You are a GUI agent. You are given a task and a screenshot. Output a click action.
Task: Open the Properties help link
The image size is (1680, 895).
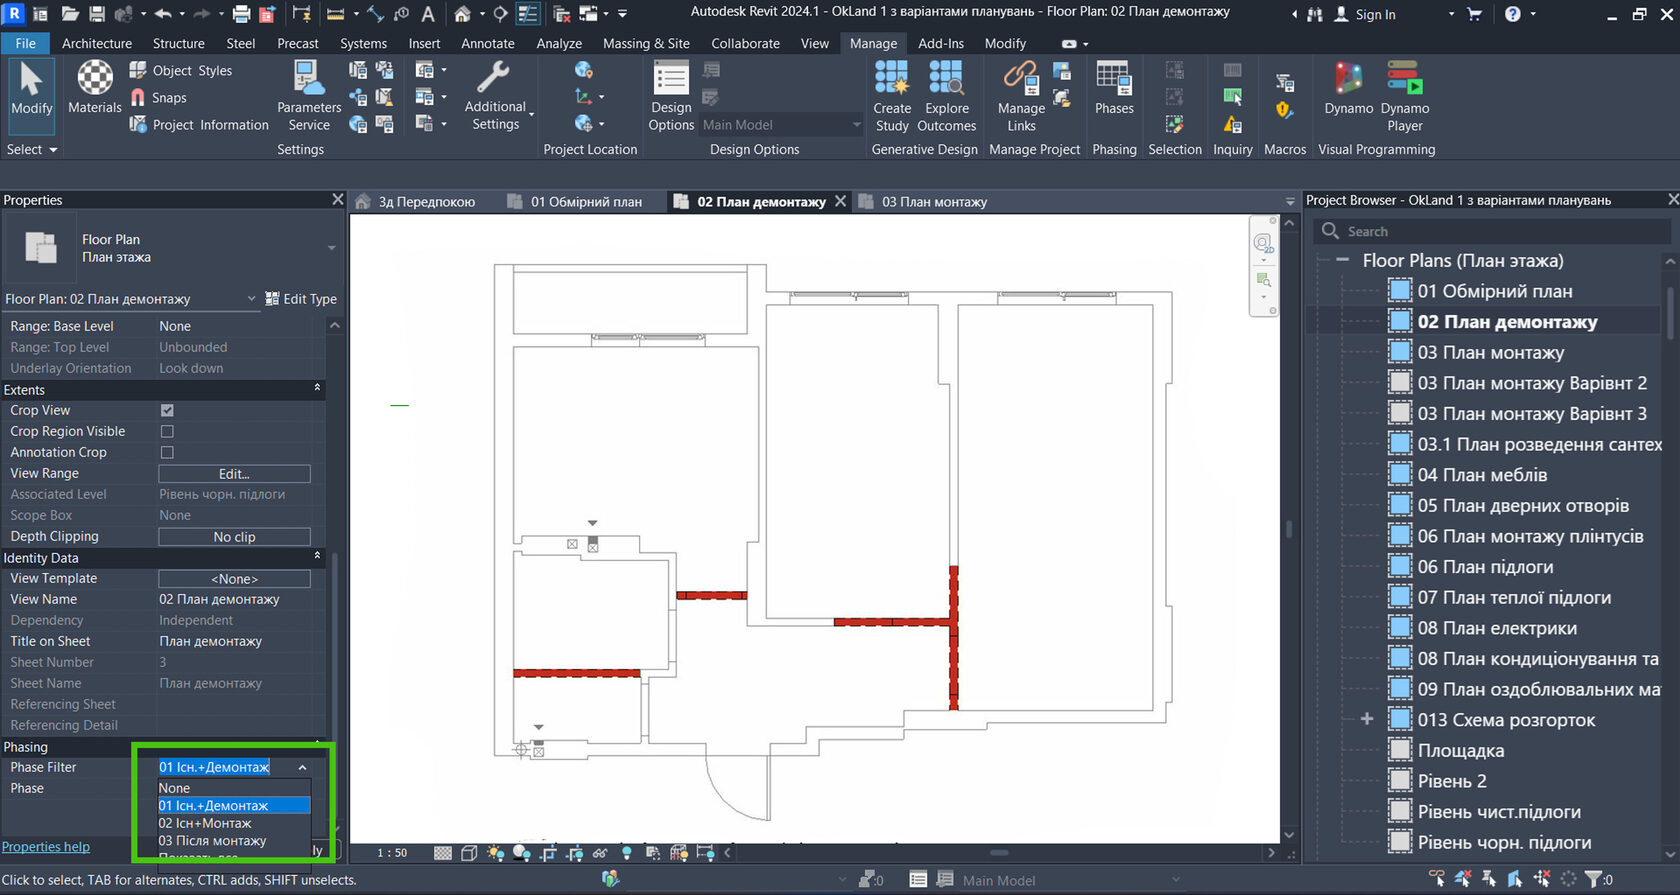coord(46,847)
